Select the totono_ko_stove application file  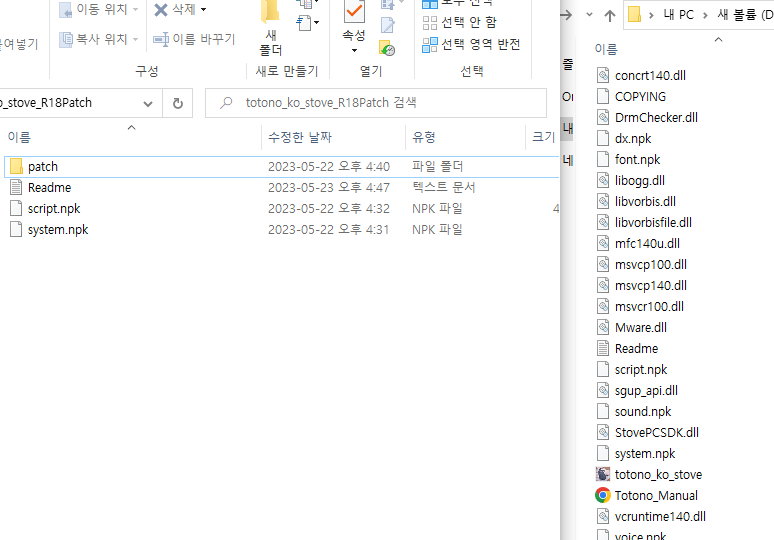[657, 474]
